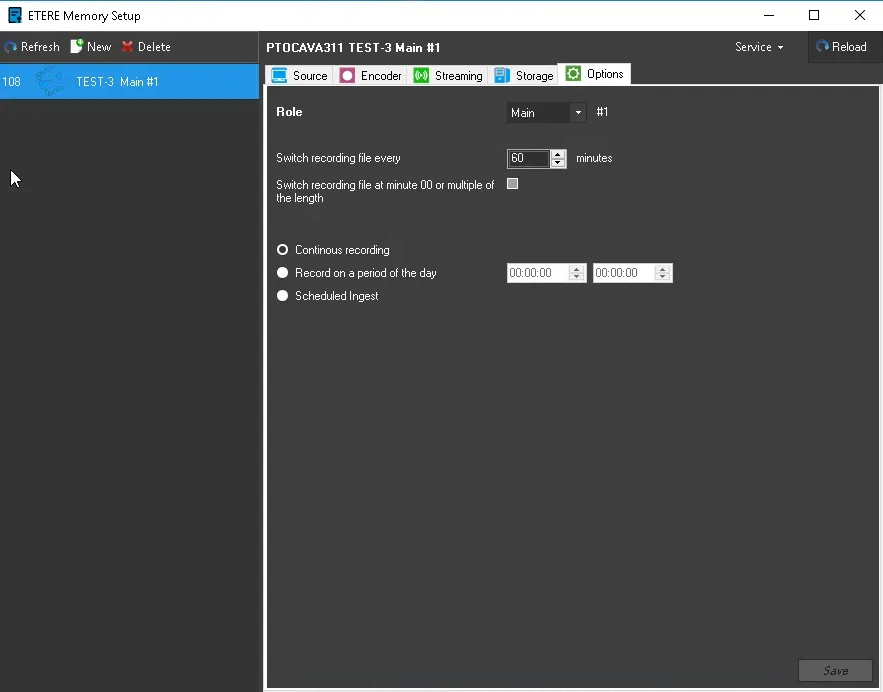Open the Source tab
This screenshot has width=883, height=692.
299,75
